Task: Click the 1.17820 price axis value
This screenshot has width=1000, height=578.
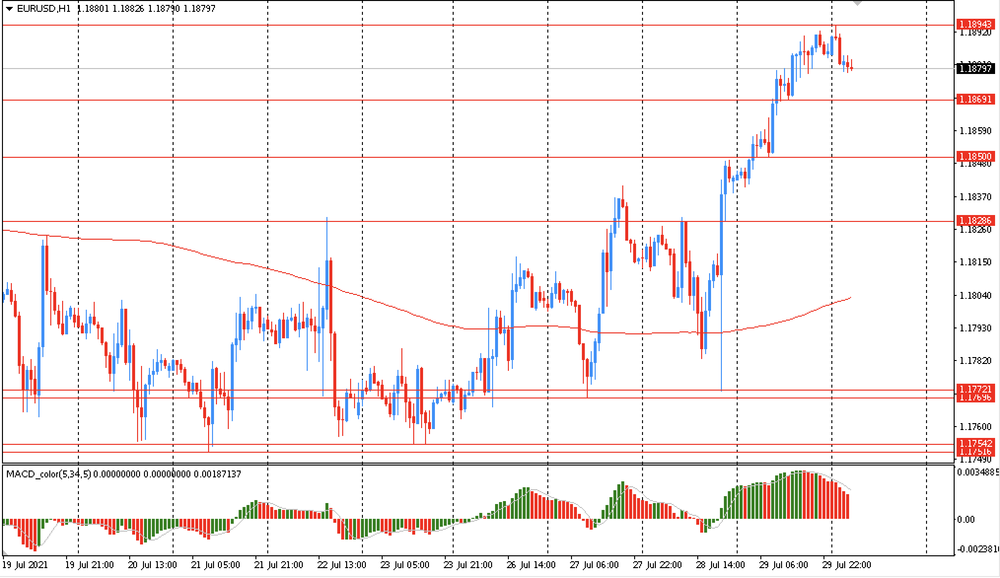Action: tap(976, 361)
